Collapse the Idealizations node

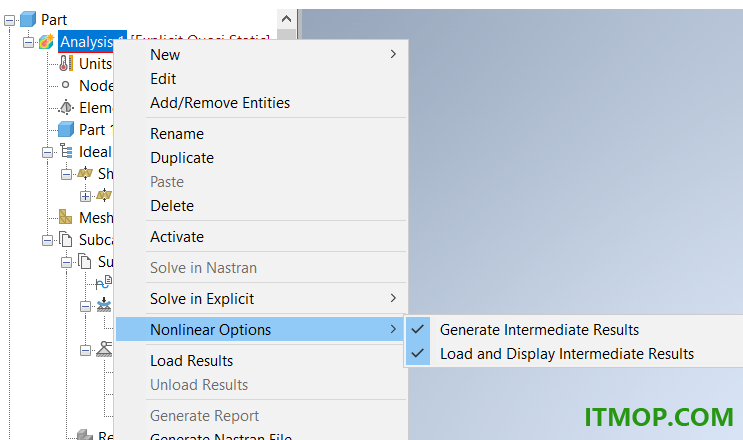[x=47, y=153]
